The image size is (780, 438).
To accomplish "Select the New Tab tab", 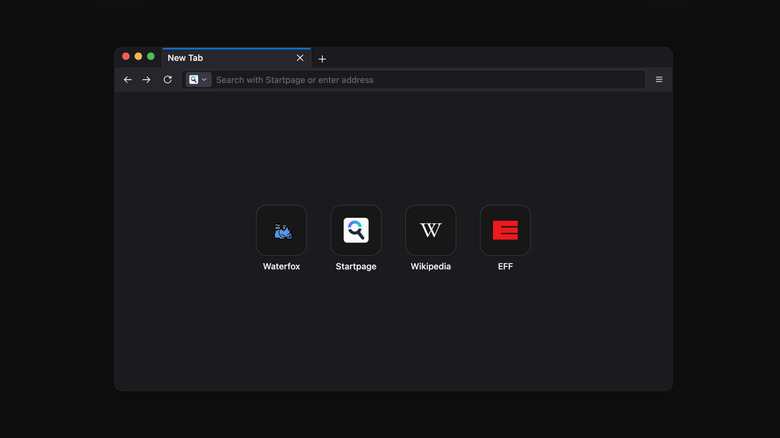I will (236, 58).
